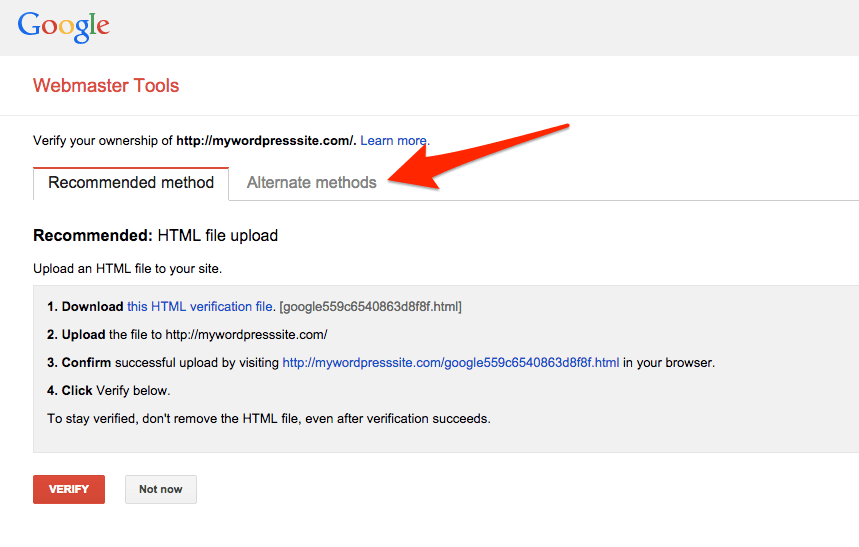
Task: Click the Recommended: HTML file upload heading
Action: (155, 236)
